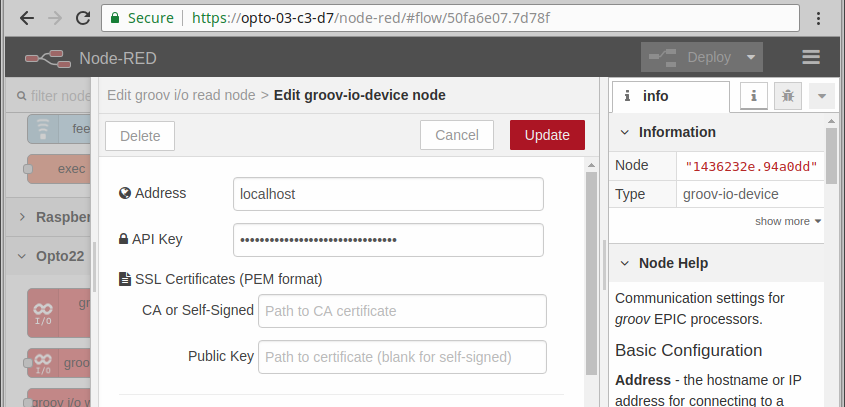Viewport: 845px width, 407px height.
Task: Open the Node-RED hamburger menu
Action: click(x=811, y=57)
